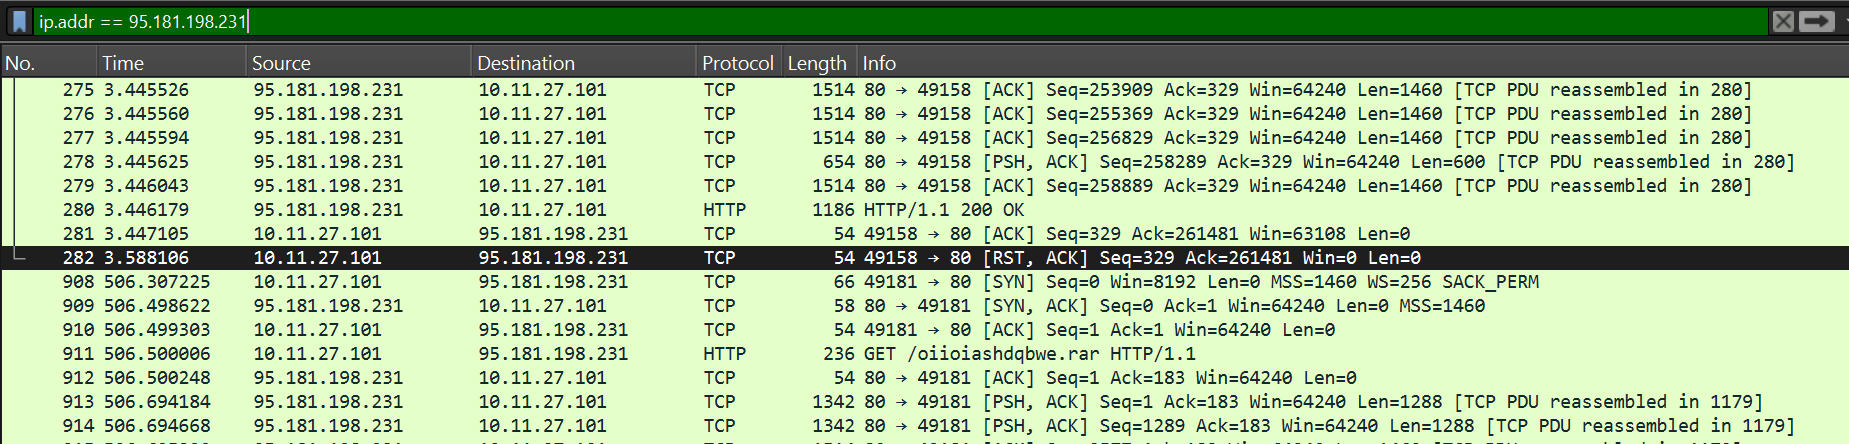Click the Destination column header

584,63
